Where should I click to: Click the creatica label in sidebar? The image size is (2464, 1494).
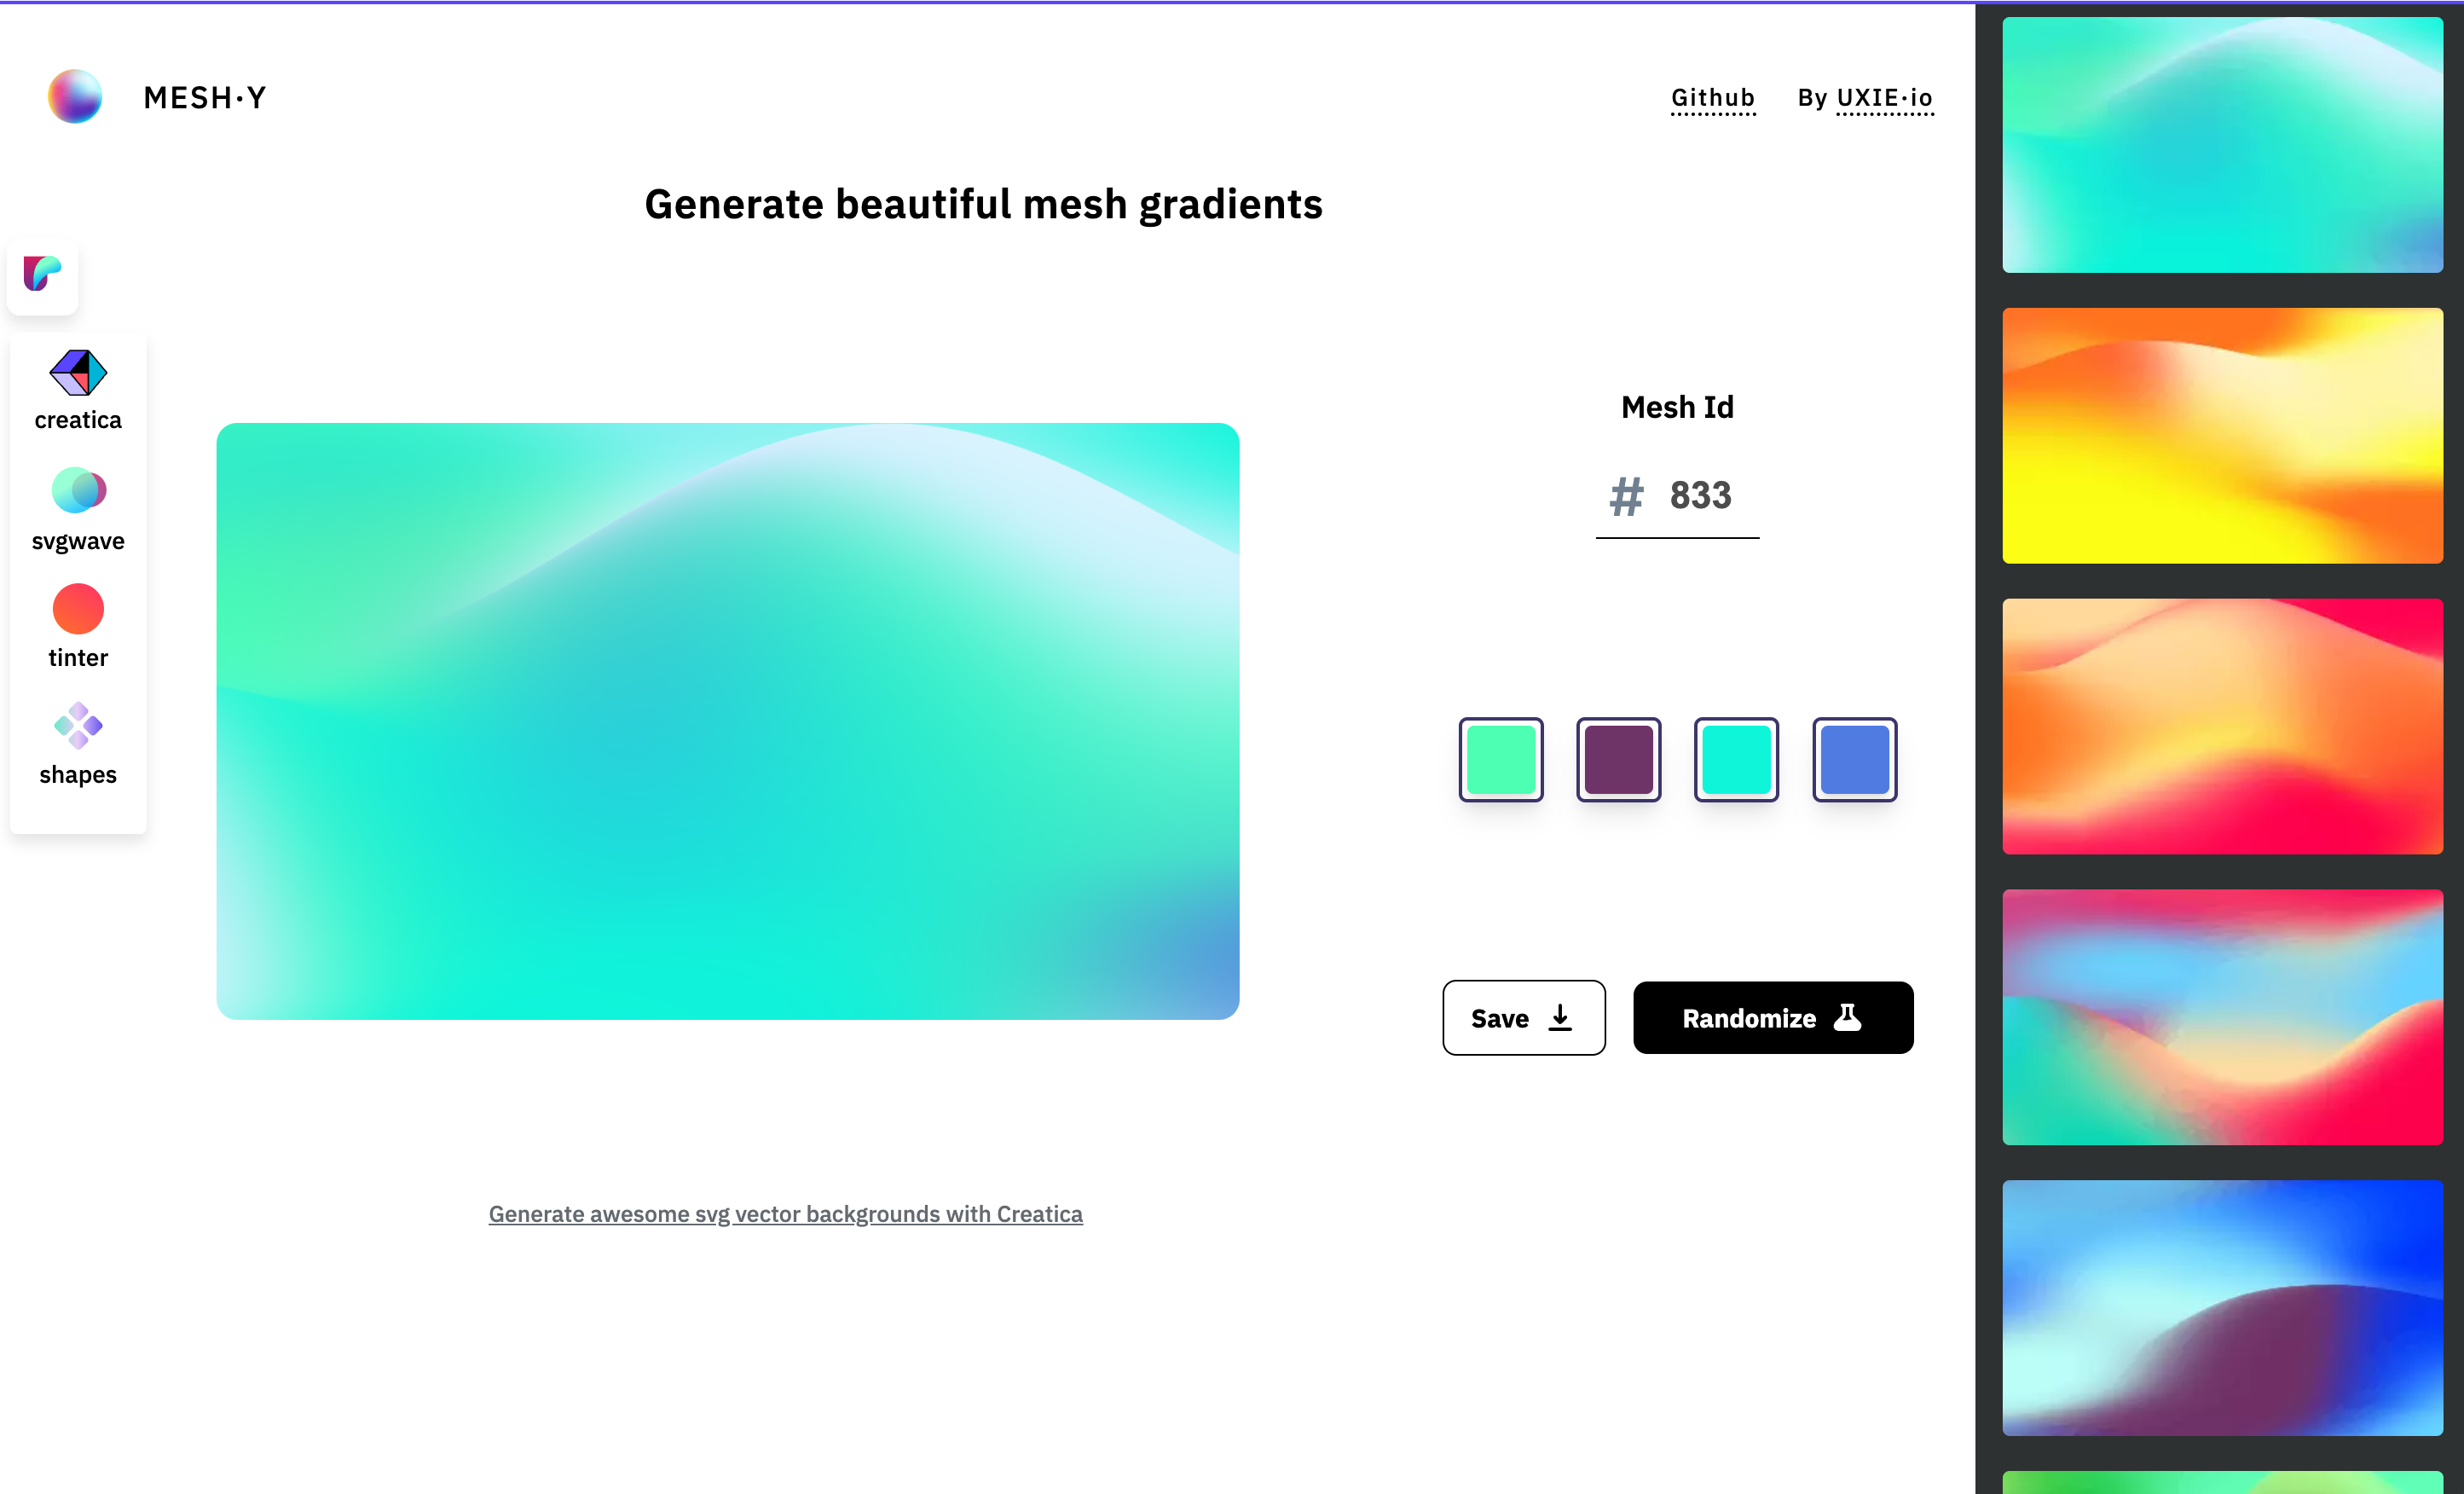[x=78, y=420]
